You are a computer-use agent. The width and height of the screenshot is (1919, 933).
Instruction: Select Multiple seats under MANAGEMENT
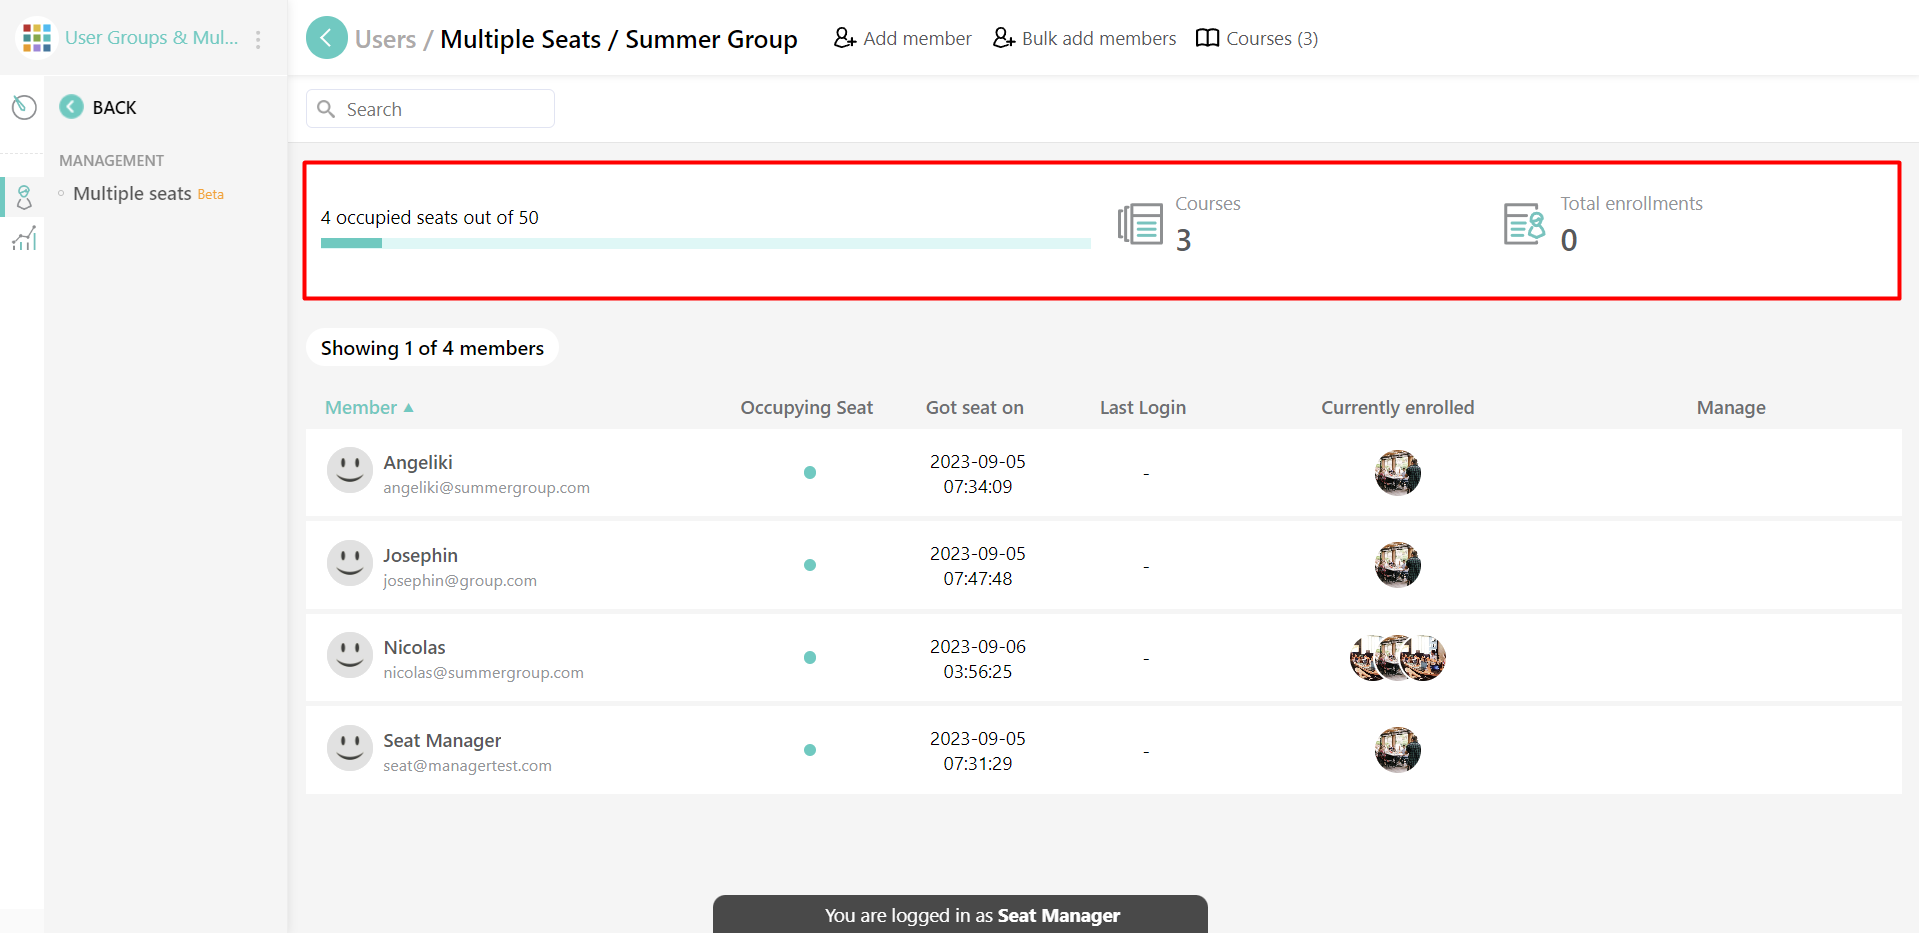(x=131, y=193)
